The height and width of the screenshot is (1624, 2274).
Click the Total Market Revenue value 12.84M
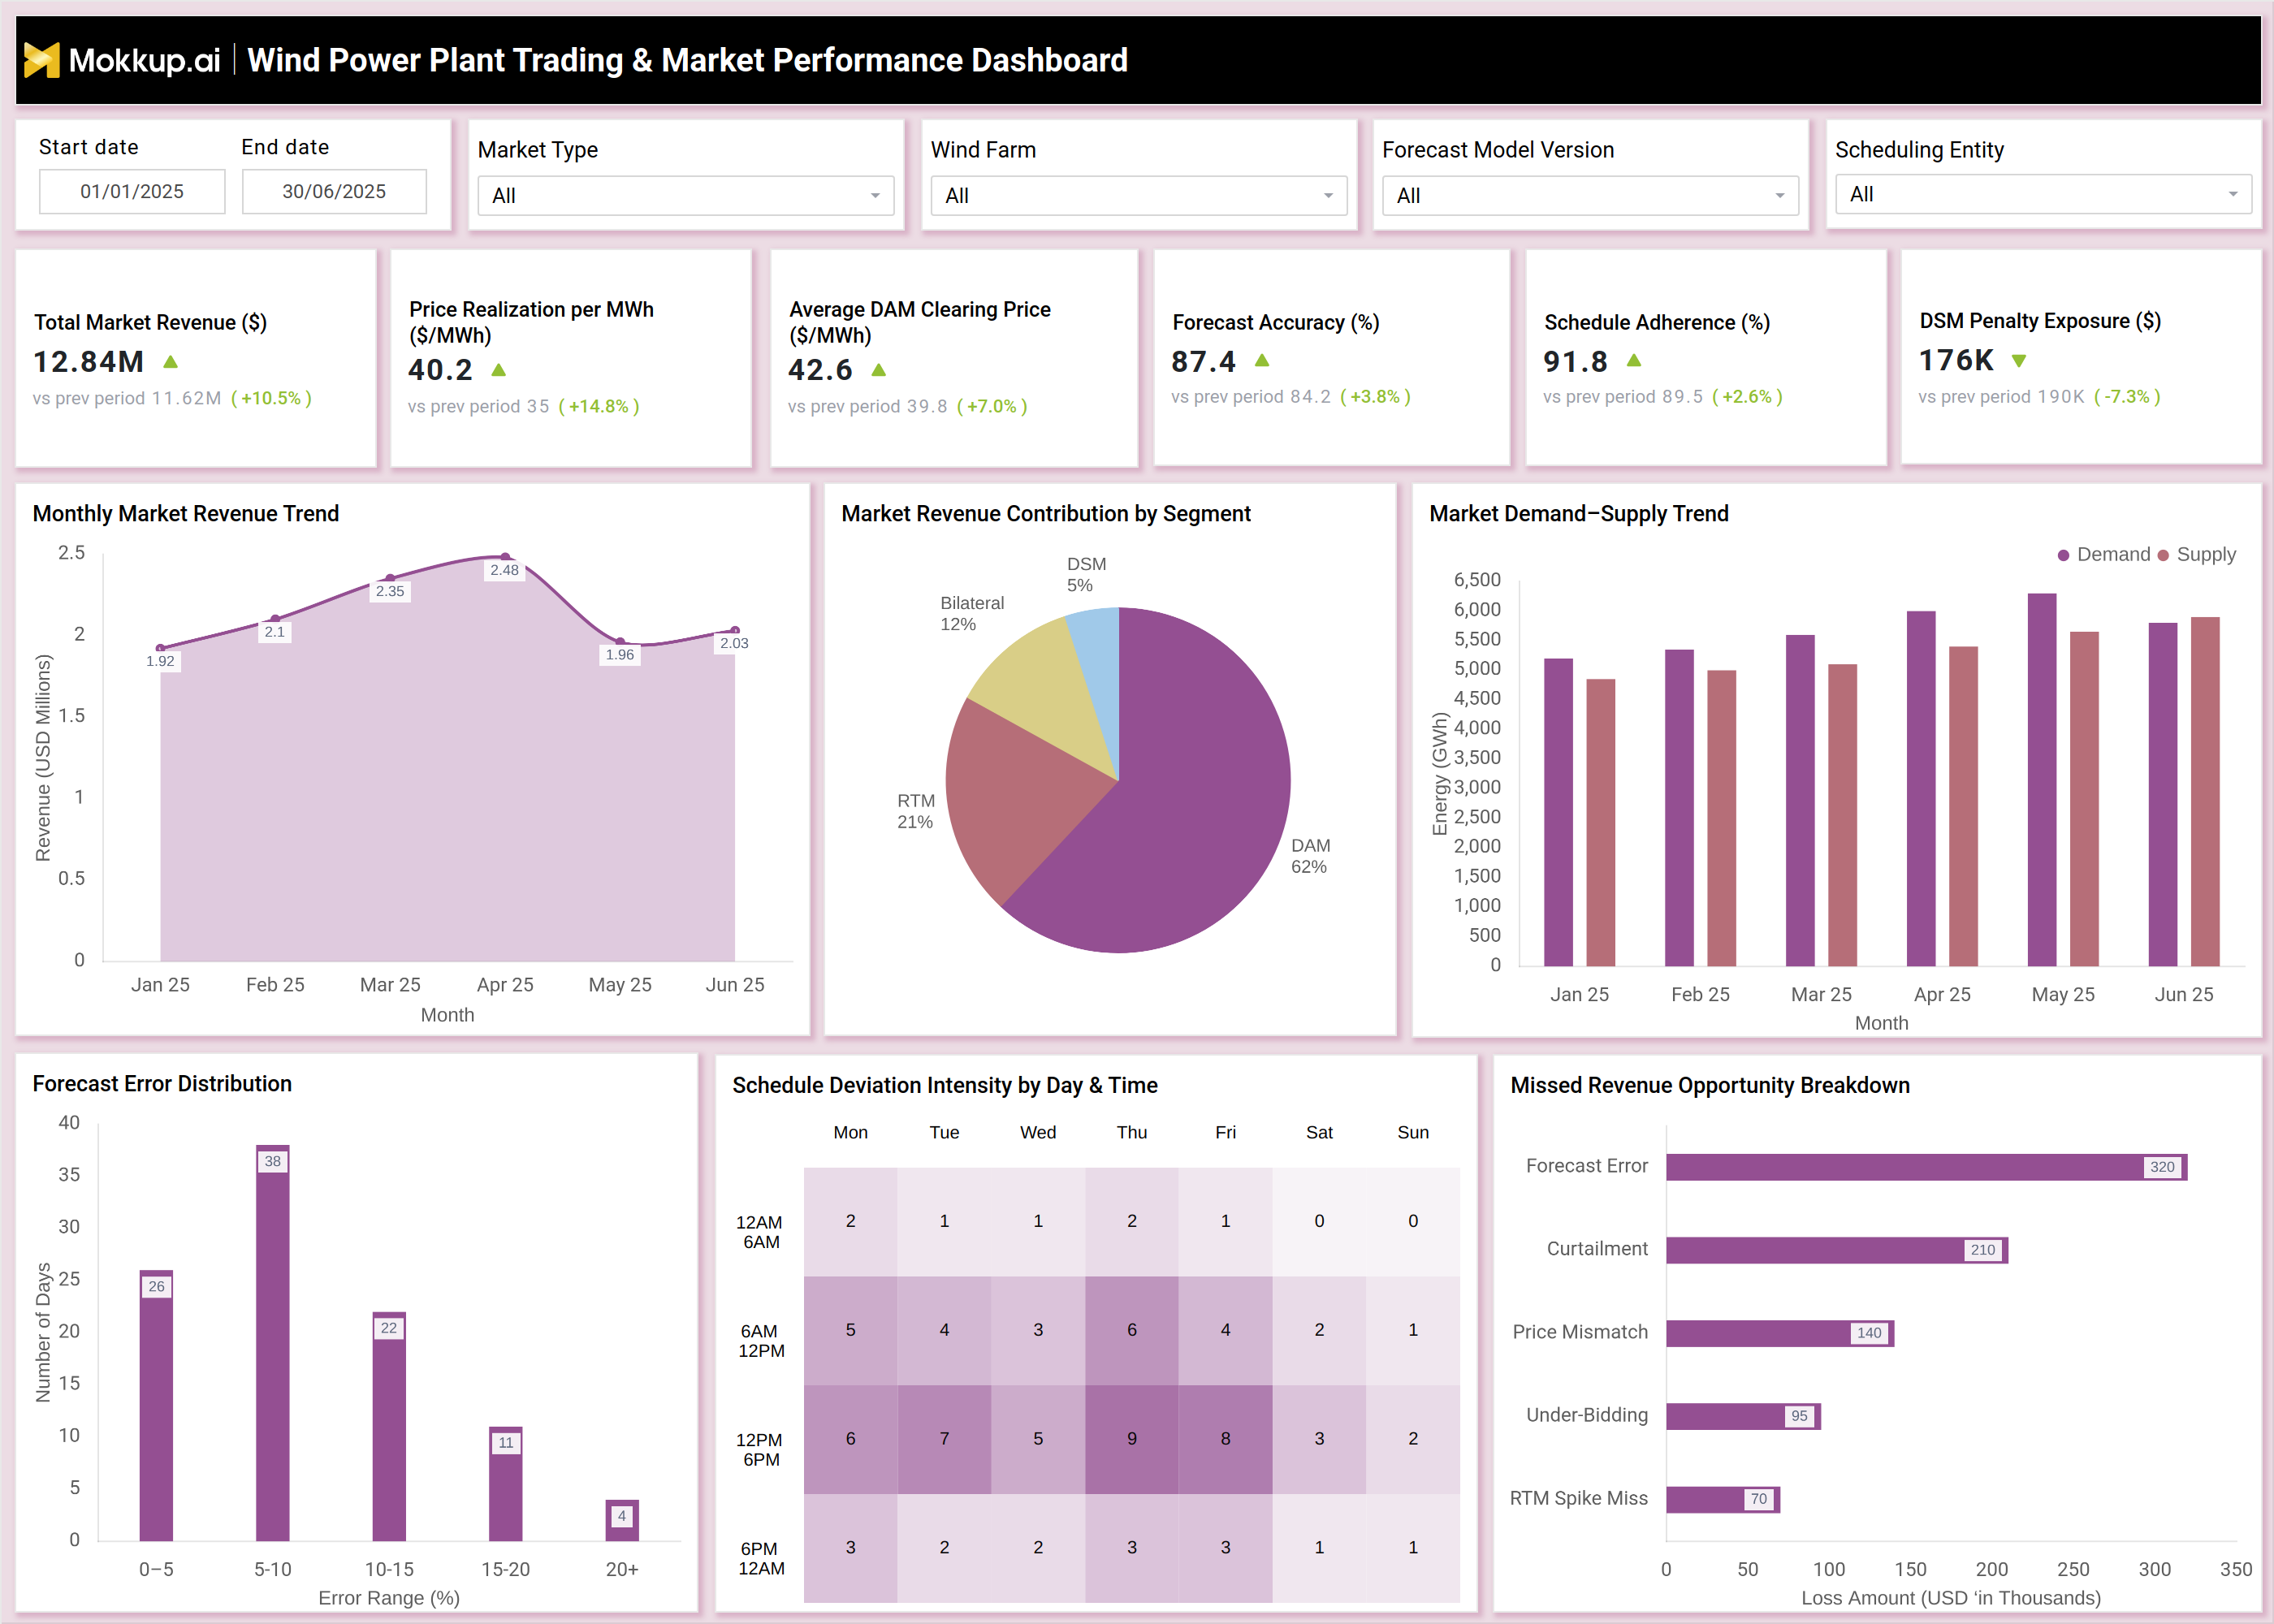coord(89,362)
